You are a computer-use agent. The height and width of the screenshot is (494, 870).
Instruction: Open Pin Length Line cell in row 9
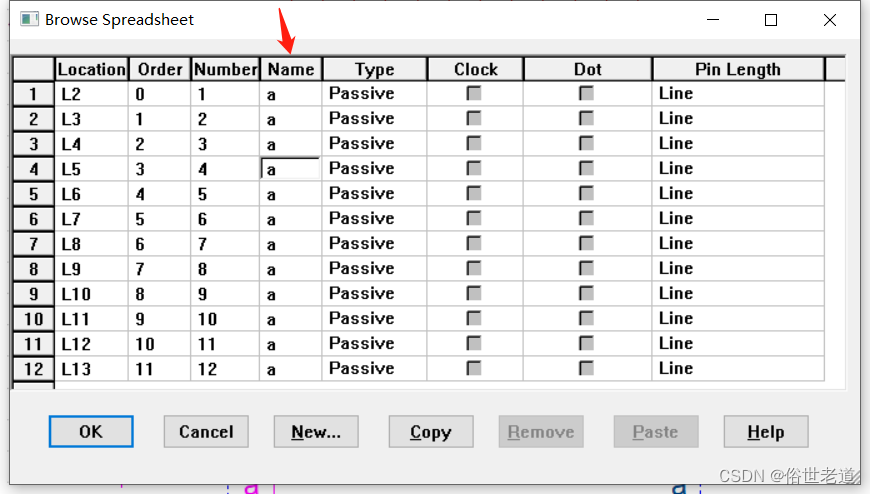(738, 294)
